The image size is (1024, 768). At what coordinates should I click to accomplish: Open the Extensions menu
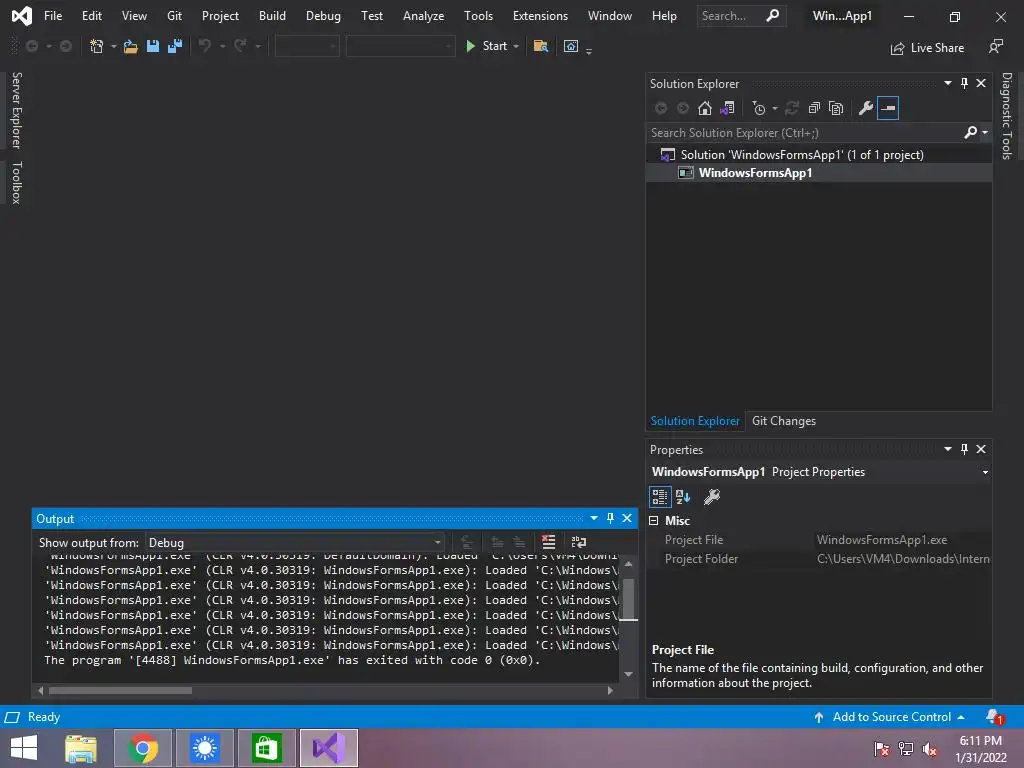540,16
